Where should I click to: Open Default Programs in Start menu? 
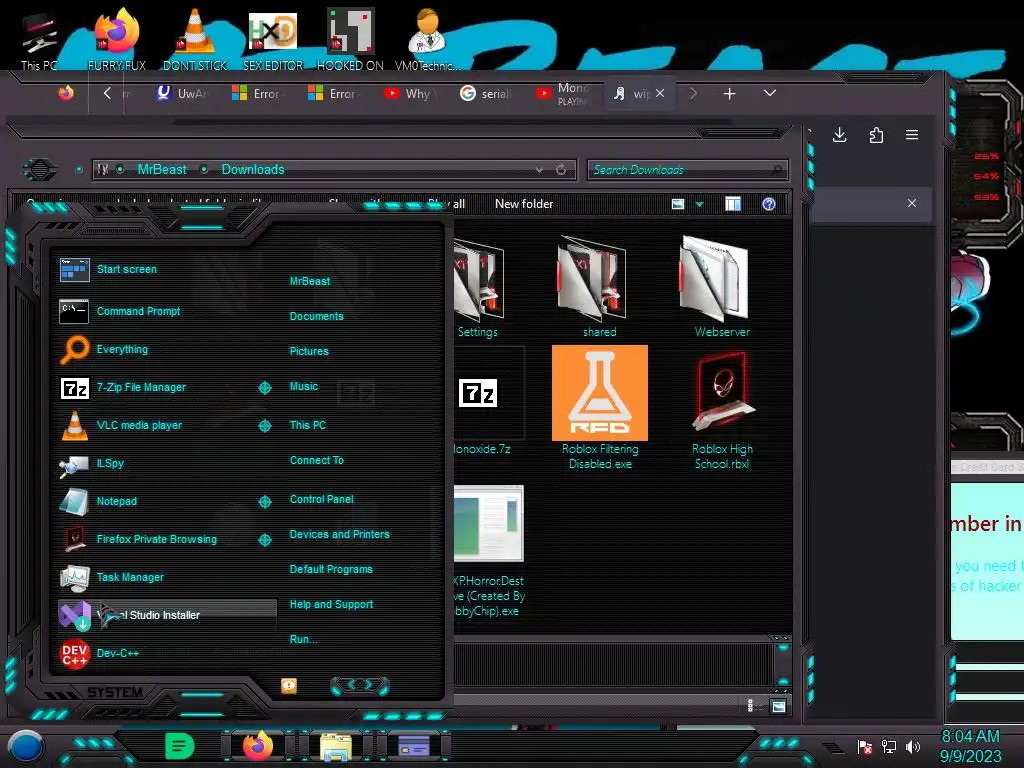coord(330,569)
